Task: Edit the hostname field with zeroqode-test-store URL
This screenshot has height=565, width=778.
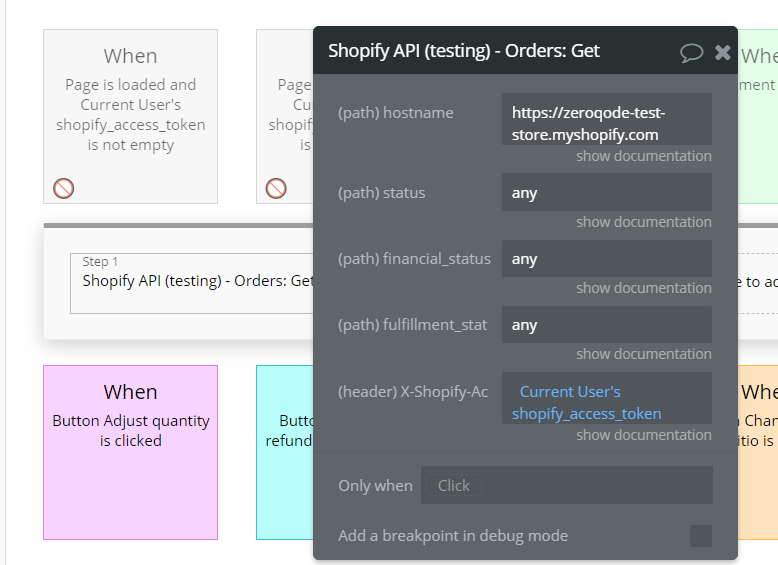Action: click(x=607, y=119)
